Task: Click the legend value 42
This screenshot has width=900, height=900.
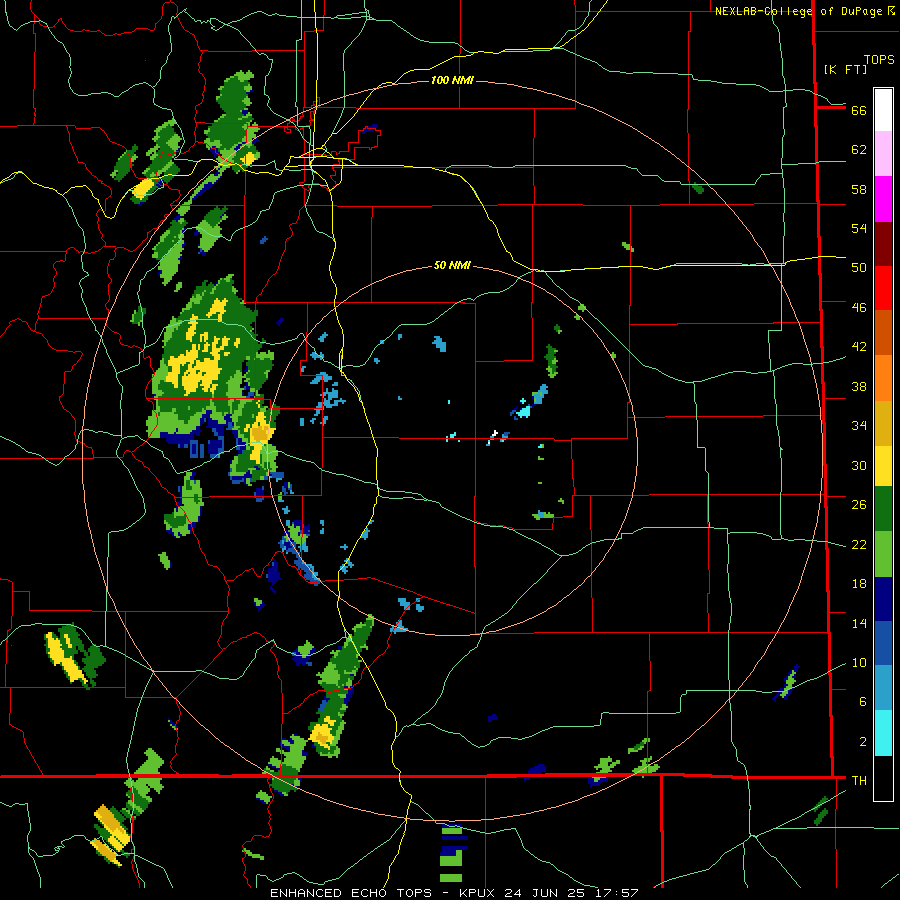Action: click(x=859, y=346)
